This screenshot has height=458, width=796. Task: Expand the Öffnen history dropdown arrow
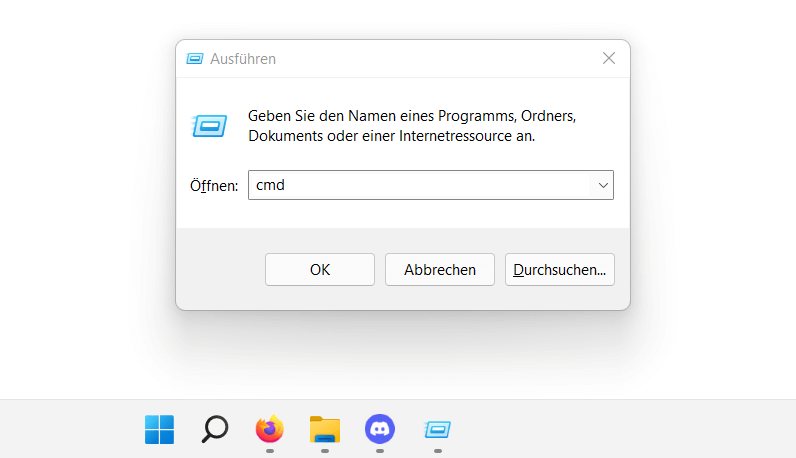pyautogui.click(x=603, y=185)
